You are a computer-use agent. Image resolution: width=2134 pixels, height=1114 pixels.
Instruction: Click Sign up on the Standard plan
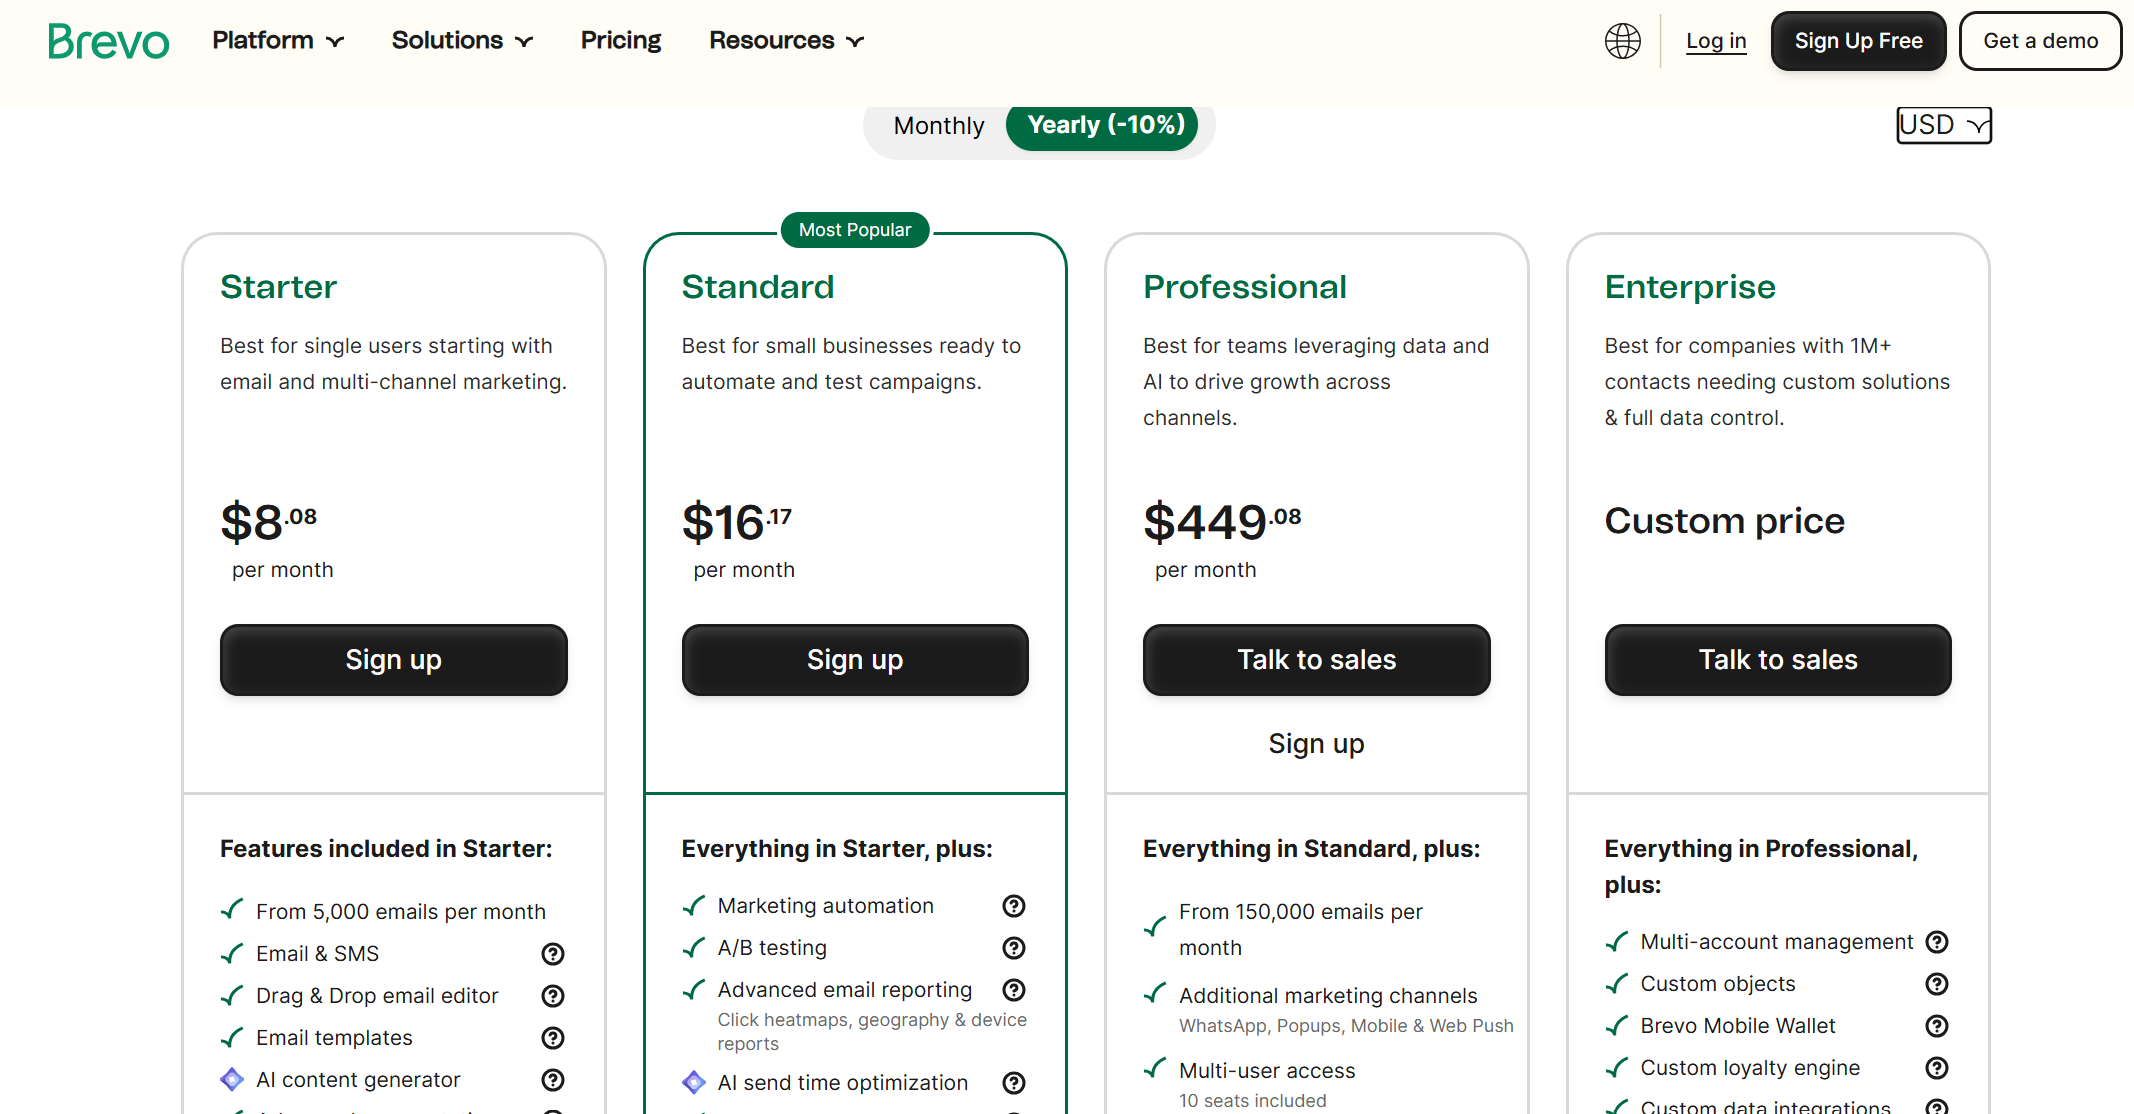[x=854, y=660]
